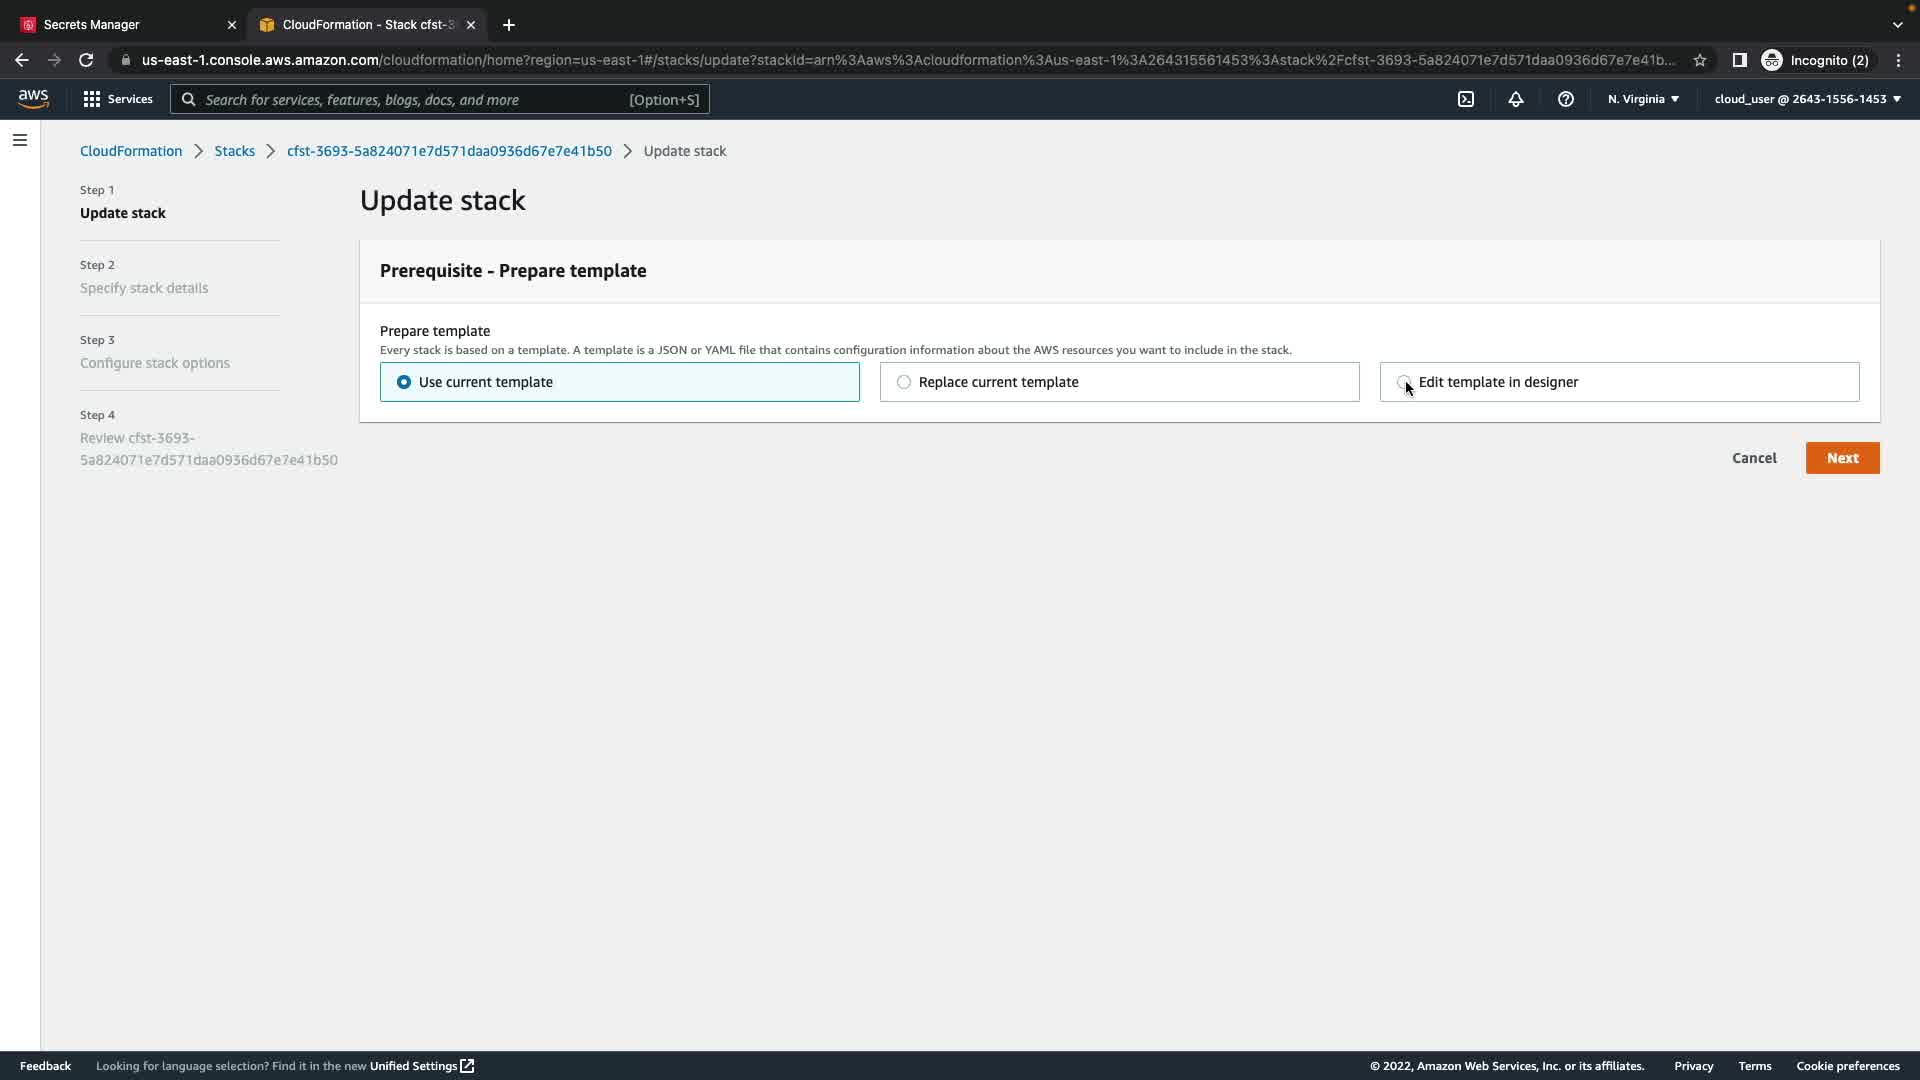This screenshot has width=1920, height=1080.
Task: Cancel the stack update
Action: coord(1754,458)
